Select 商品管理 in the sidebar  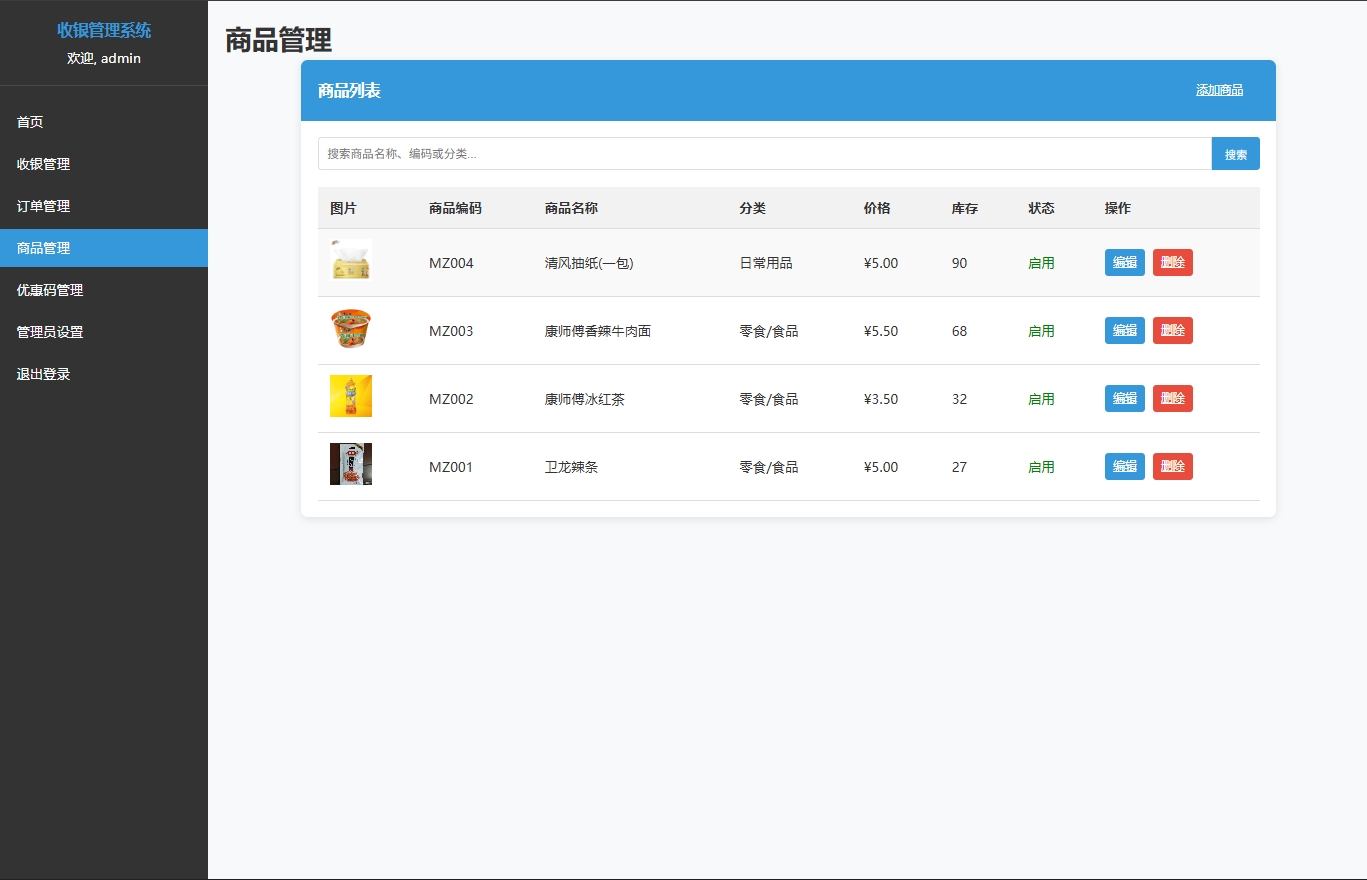coord(104,248)
